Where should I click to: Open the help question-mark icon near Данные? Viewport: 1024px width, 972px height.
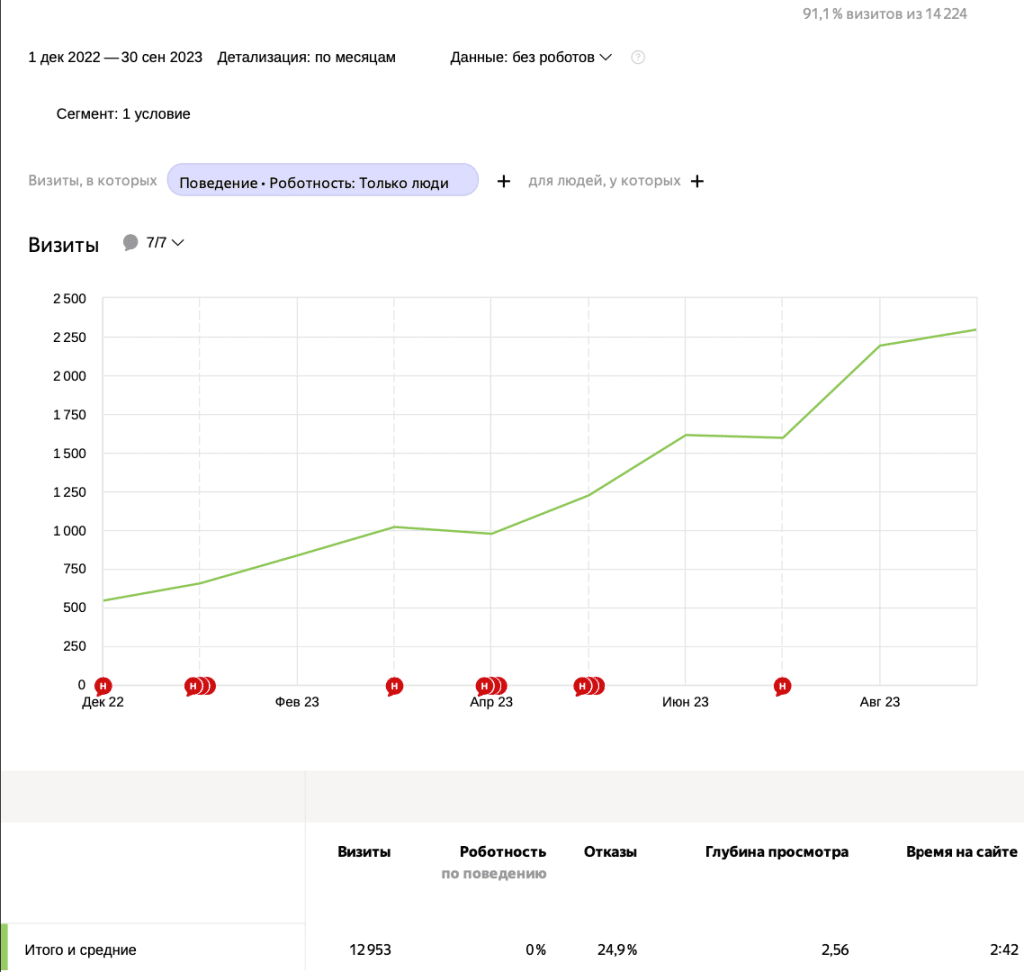638,57
